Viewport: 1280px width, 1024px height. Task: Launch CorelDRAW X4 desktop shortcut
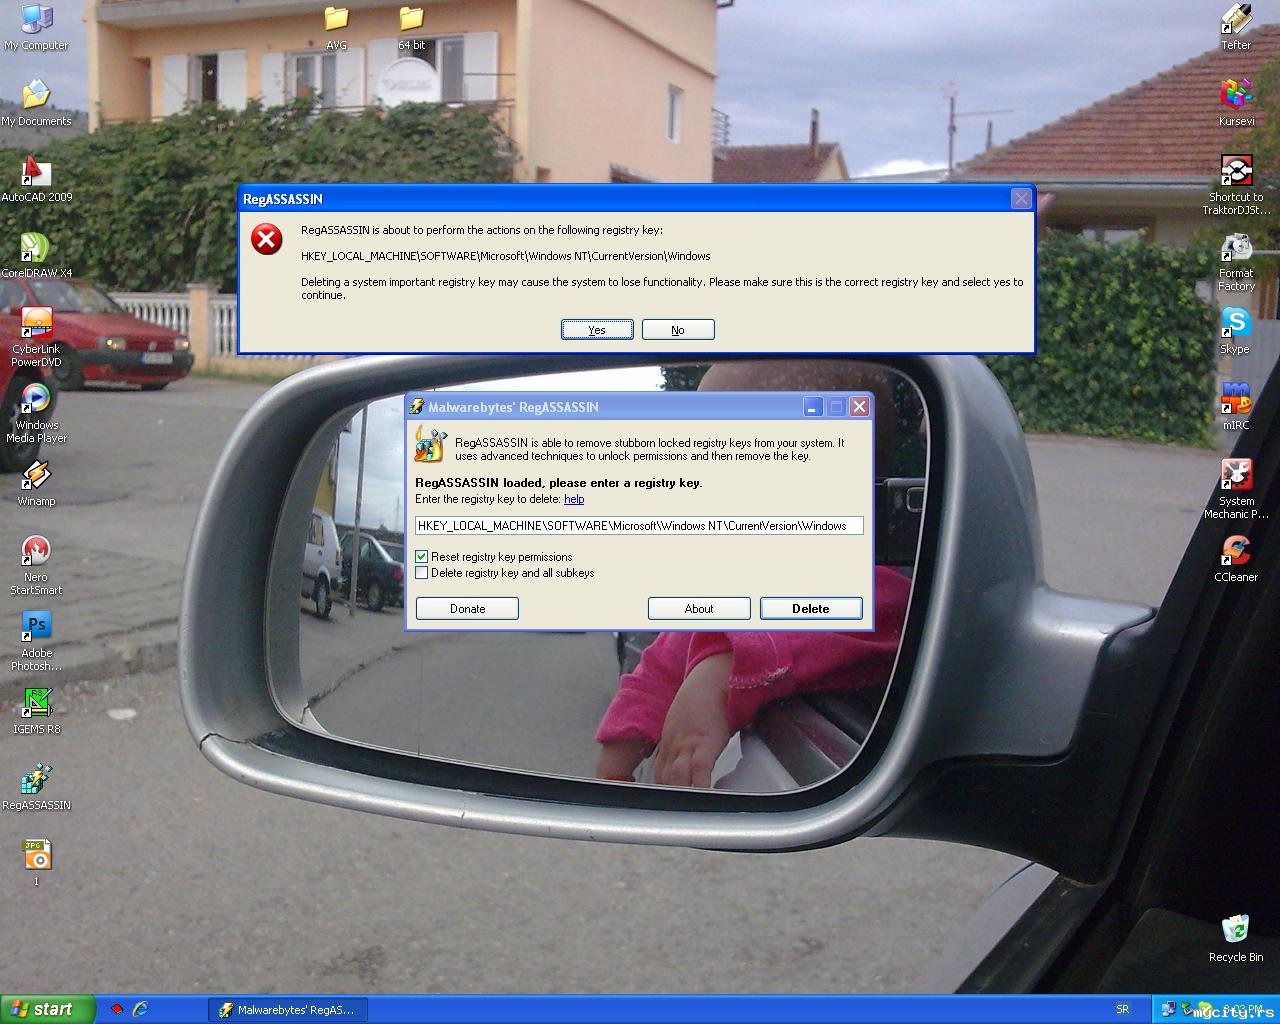tap(36, 255)
